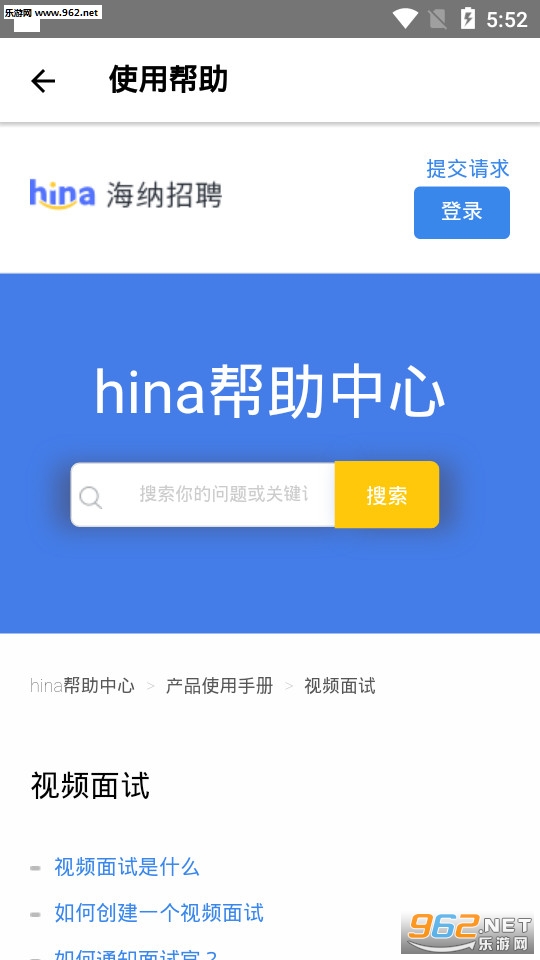Select 视频面试 breadcrumb item

pyautogui.click(x=340, y=686)
